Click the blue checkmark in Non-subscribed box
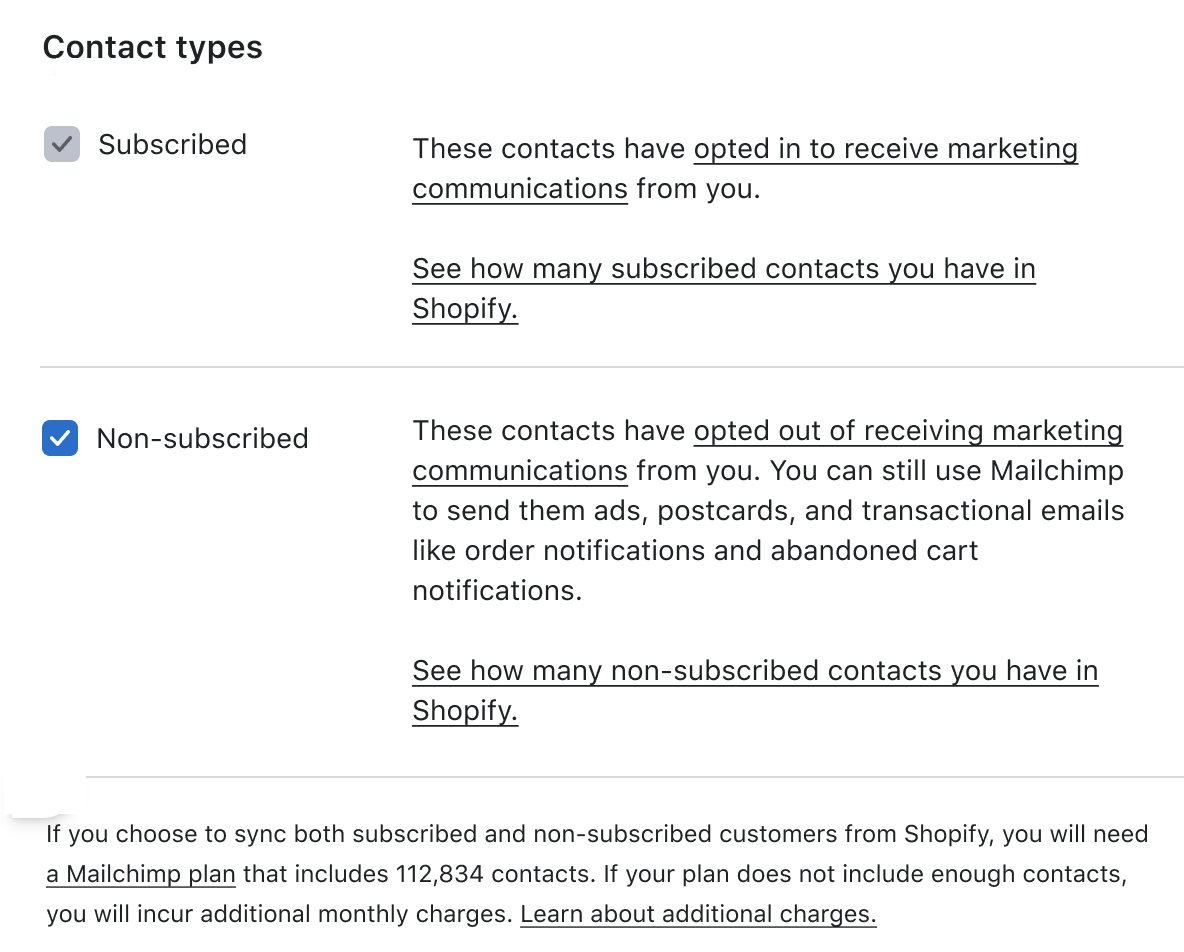1184x952 pixels. [x=59, y=438]
